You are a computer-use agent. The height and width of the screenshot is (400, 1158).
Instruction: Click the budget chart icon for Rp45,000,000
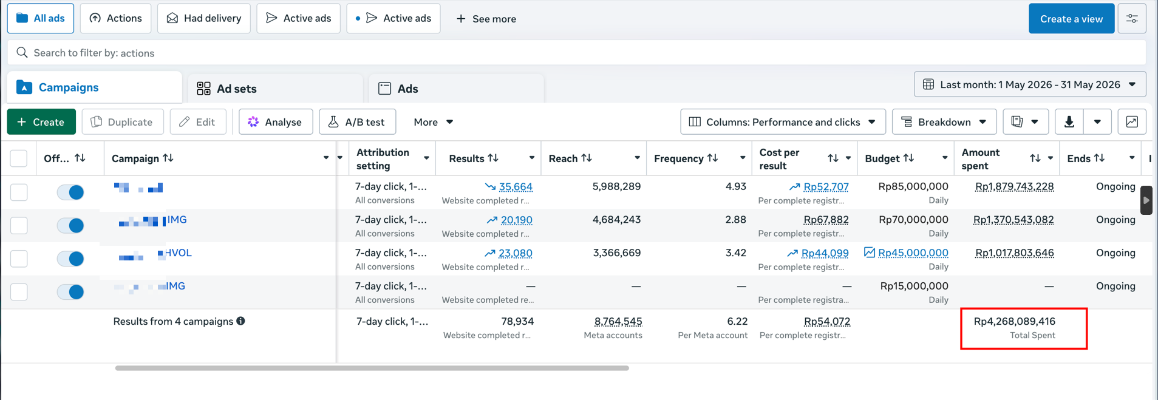point(870,253)
